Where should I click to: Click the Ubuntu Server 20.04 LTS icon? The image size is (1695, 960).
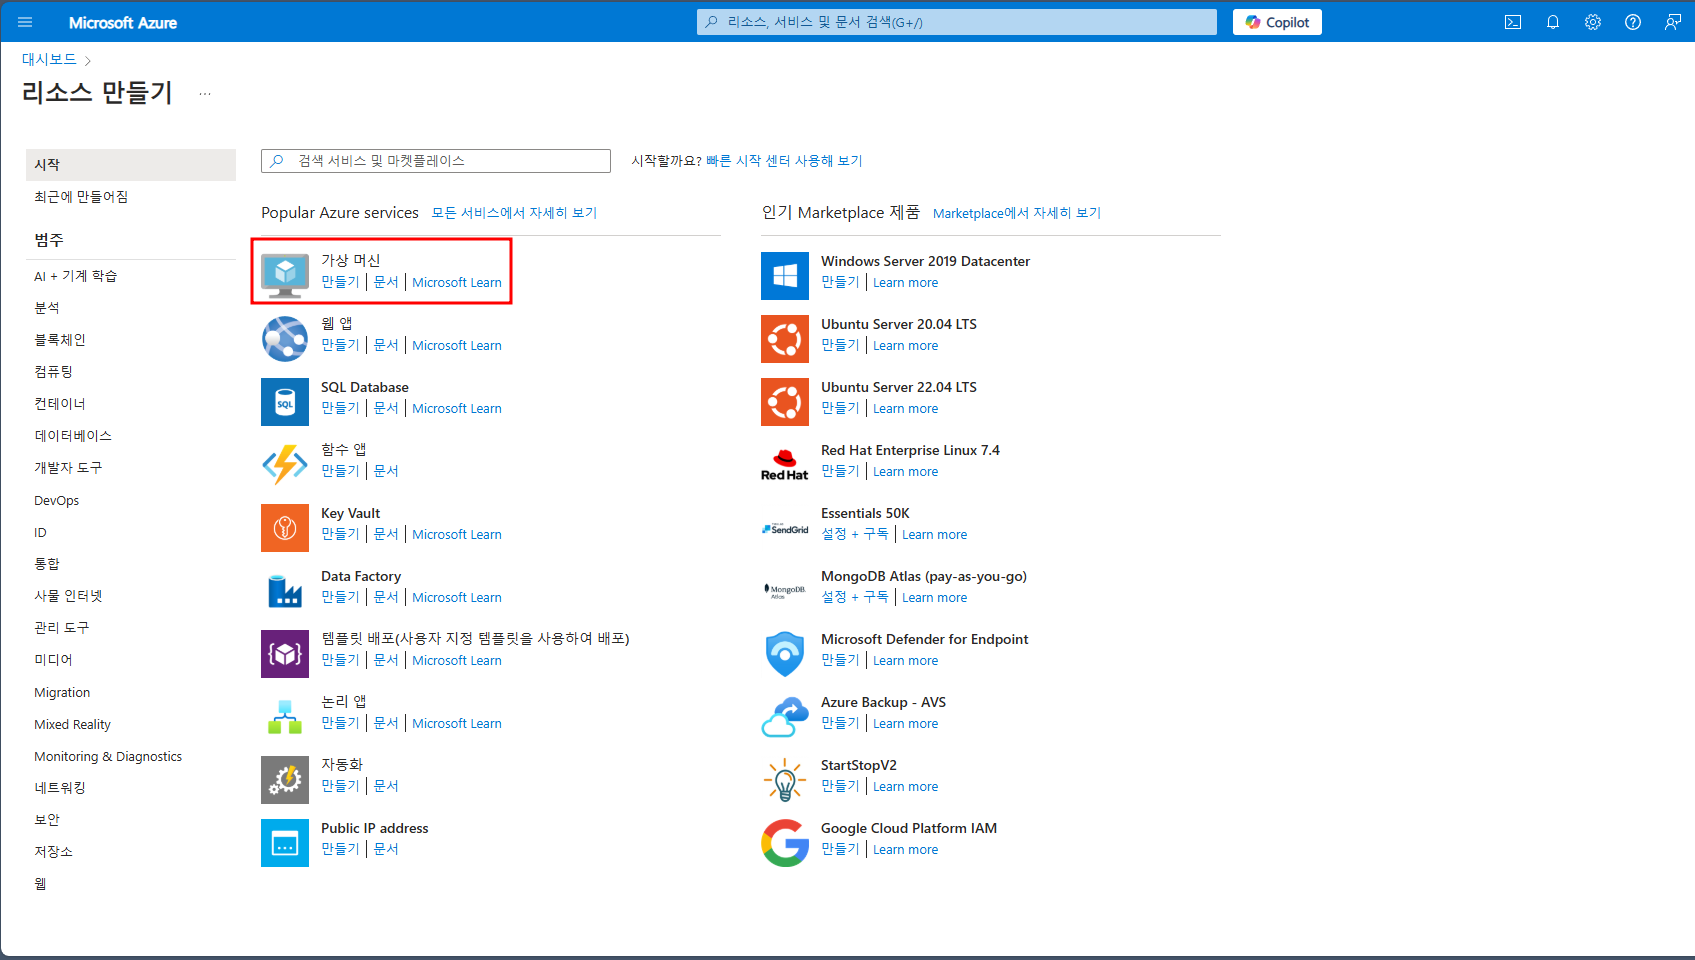pyautogui.click(x=785, y=339)
